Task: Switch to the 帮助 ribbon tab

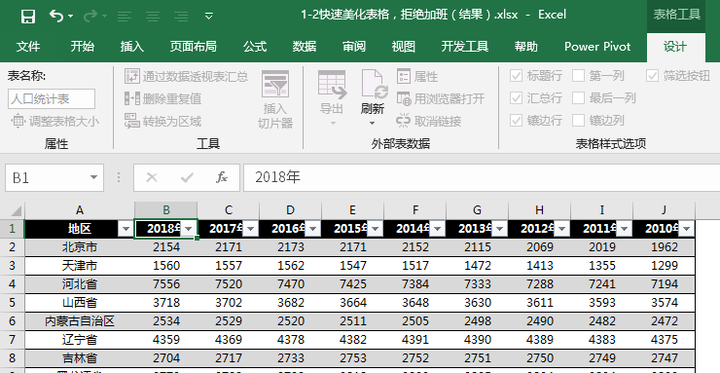Action: click(x=526, y=46)
